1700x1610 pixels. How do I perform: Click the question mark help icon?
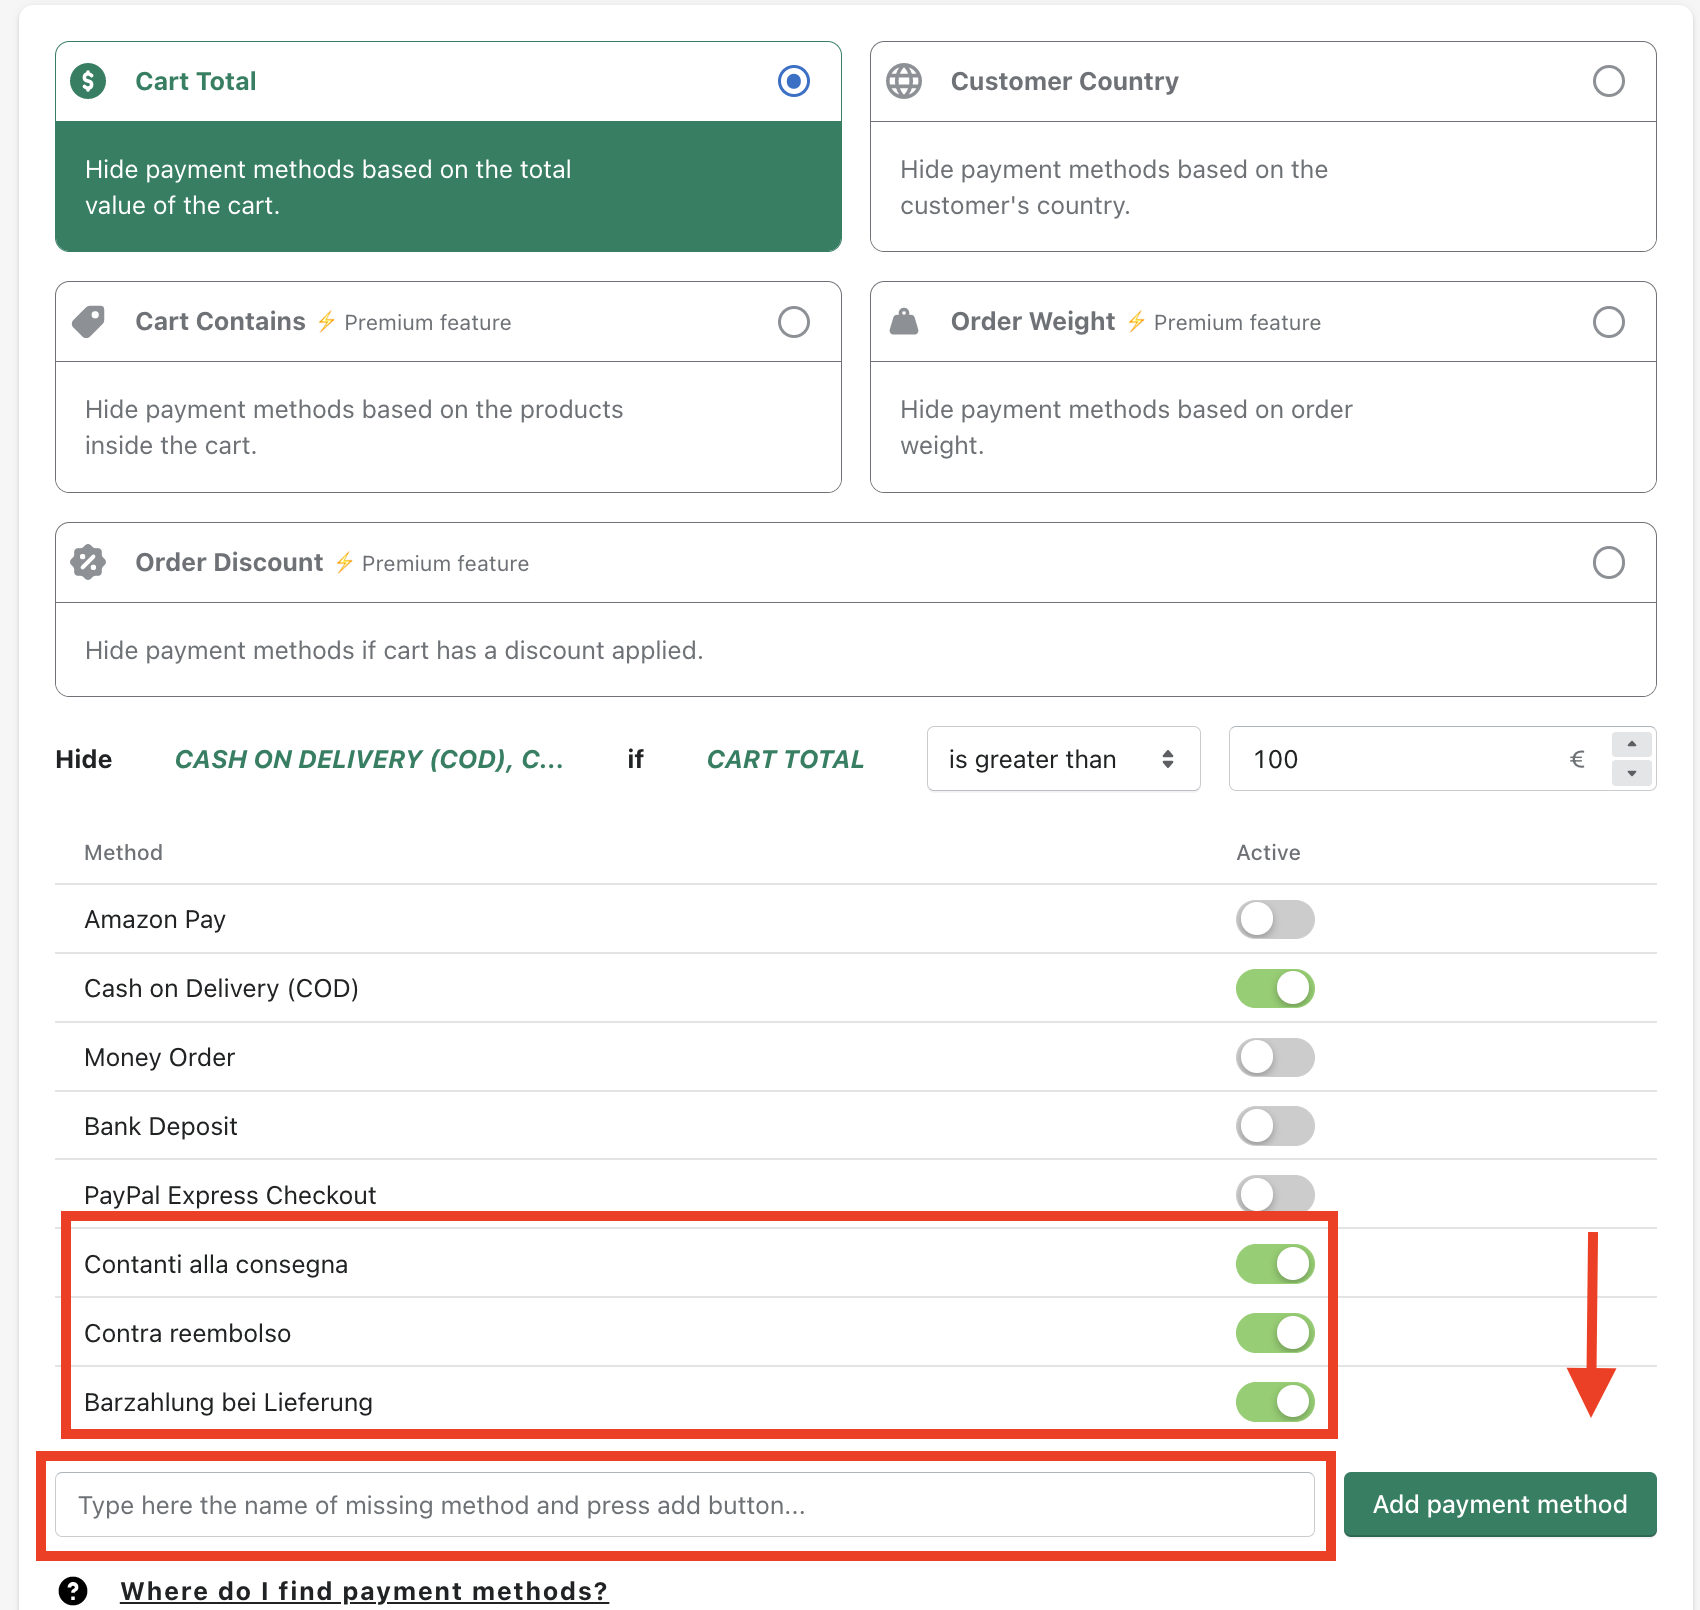(73, 1590)
